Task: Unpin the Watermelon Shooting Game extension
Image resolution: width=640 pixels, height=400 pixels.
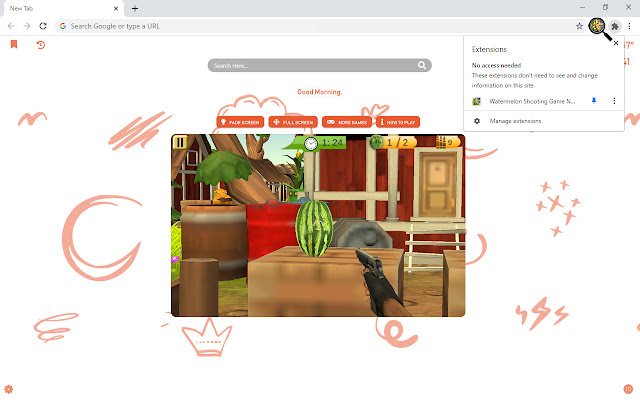Action: [594, 101]
